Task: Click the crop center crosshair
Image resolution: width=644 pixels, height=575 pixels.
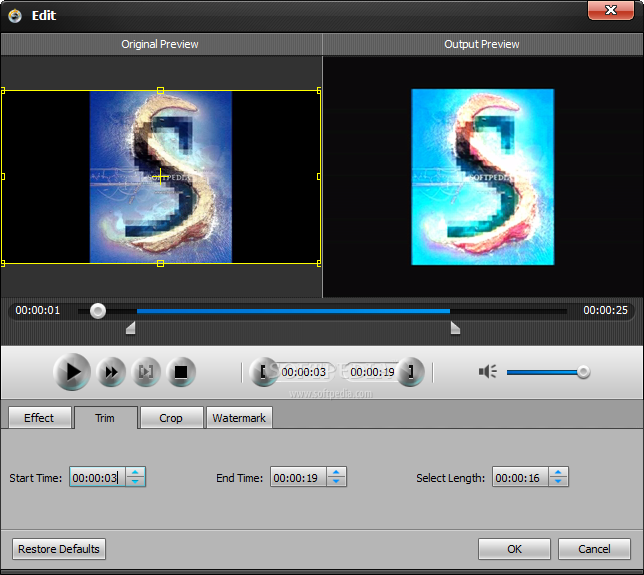Action: coord(160,177)
